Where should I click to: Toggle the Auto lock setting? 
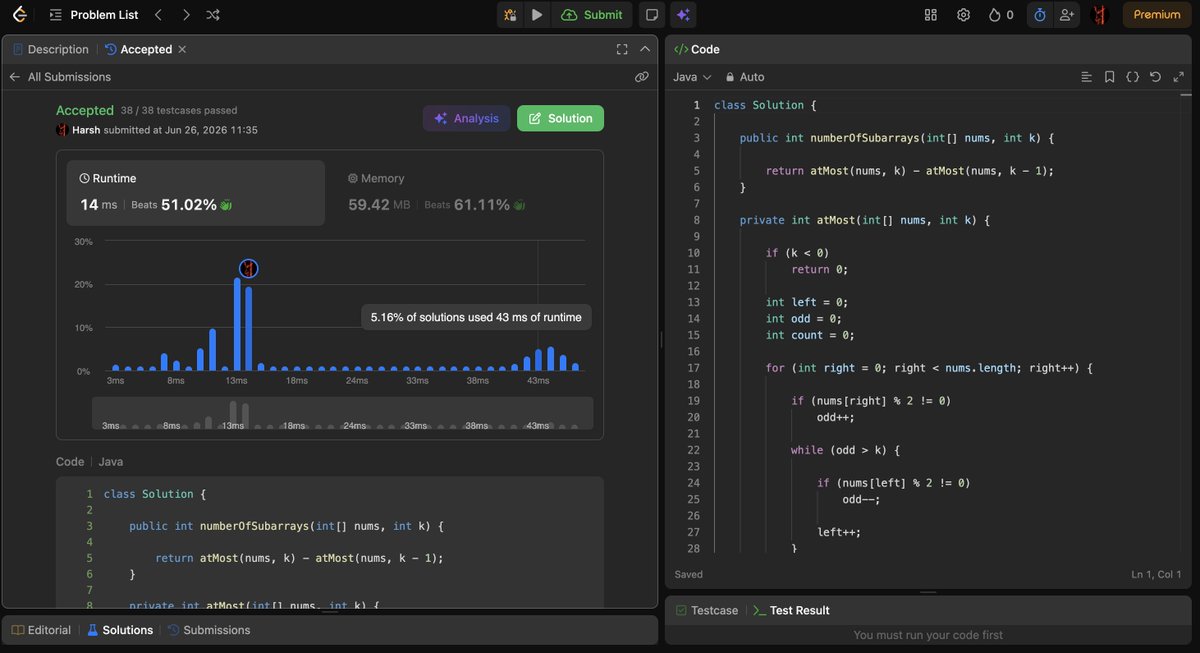[745, 77]
